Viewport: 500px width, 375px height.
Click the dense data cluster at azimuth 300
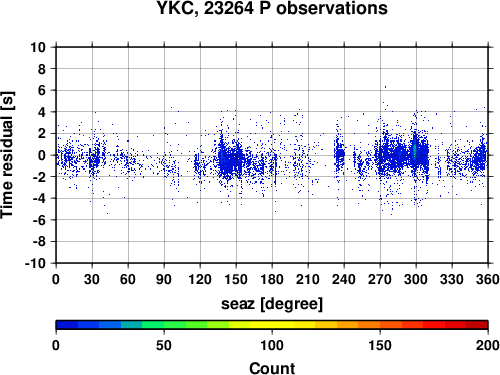[415, 152]
